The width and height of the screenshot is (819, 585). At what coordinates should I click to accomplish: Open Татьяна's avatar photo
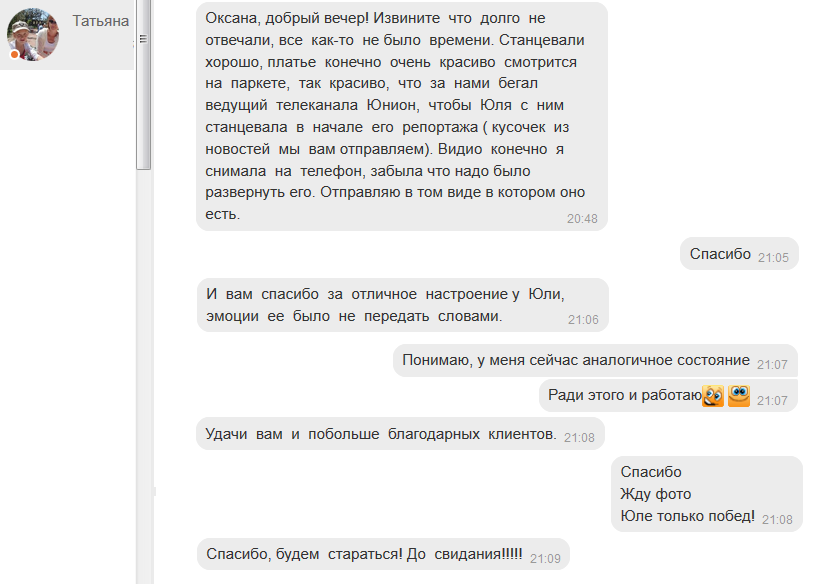[x=32, y=34]
